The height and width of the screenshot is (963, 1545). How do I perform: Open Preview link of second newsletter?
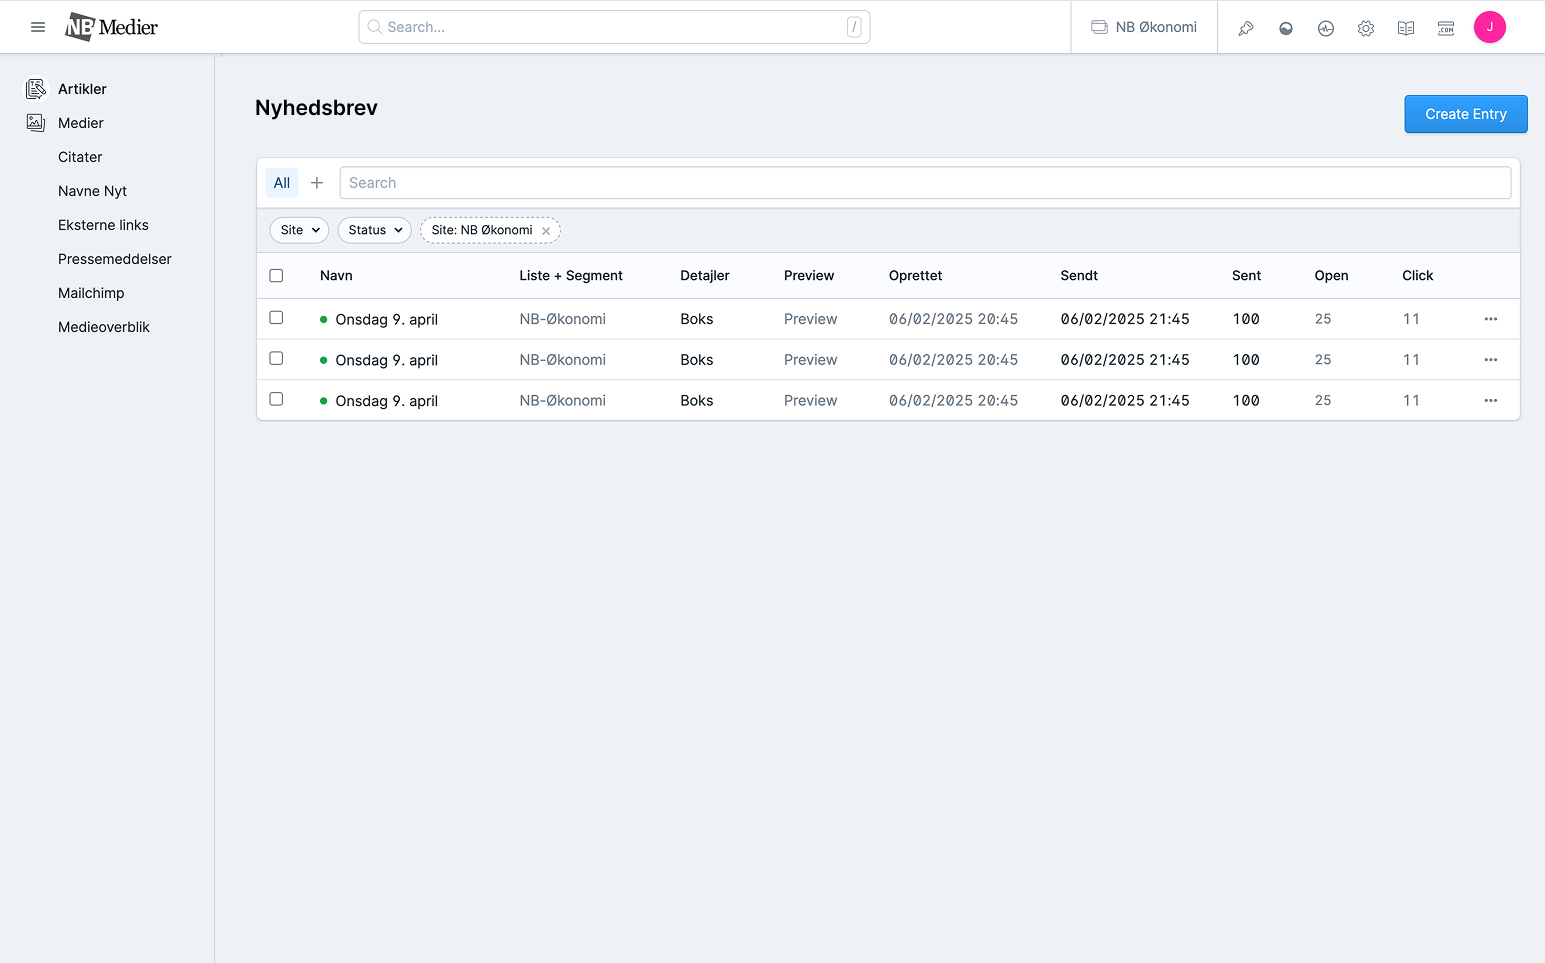[x=810, y=360]
